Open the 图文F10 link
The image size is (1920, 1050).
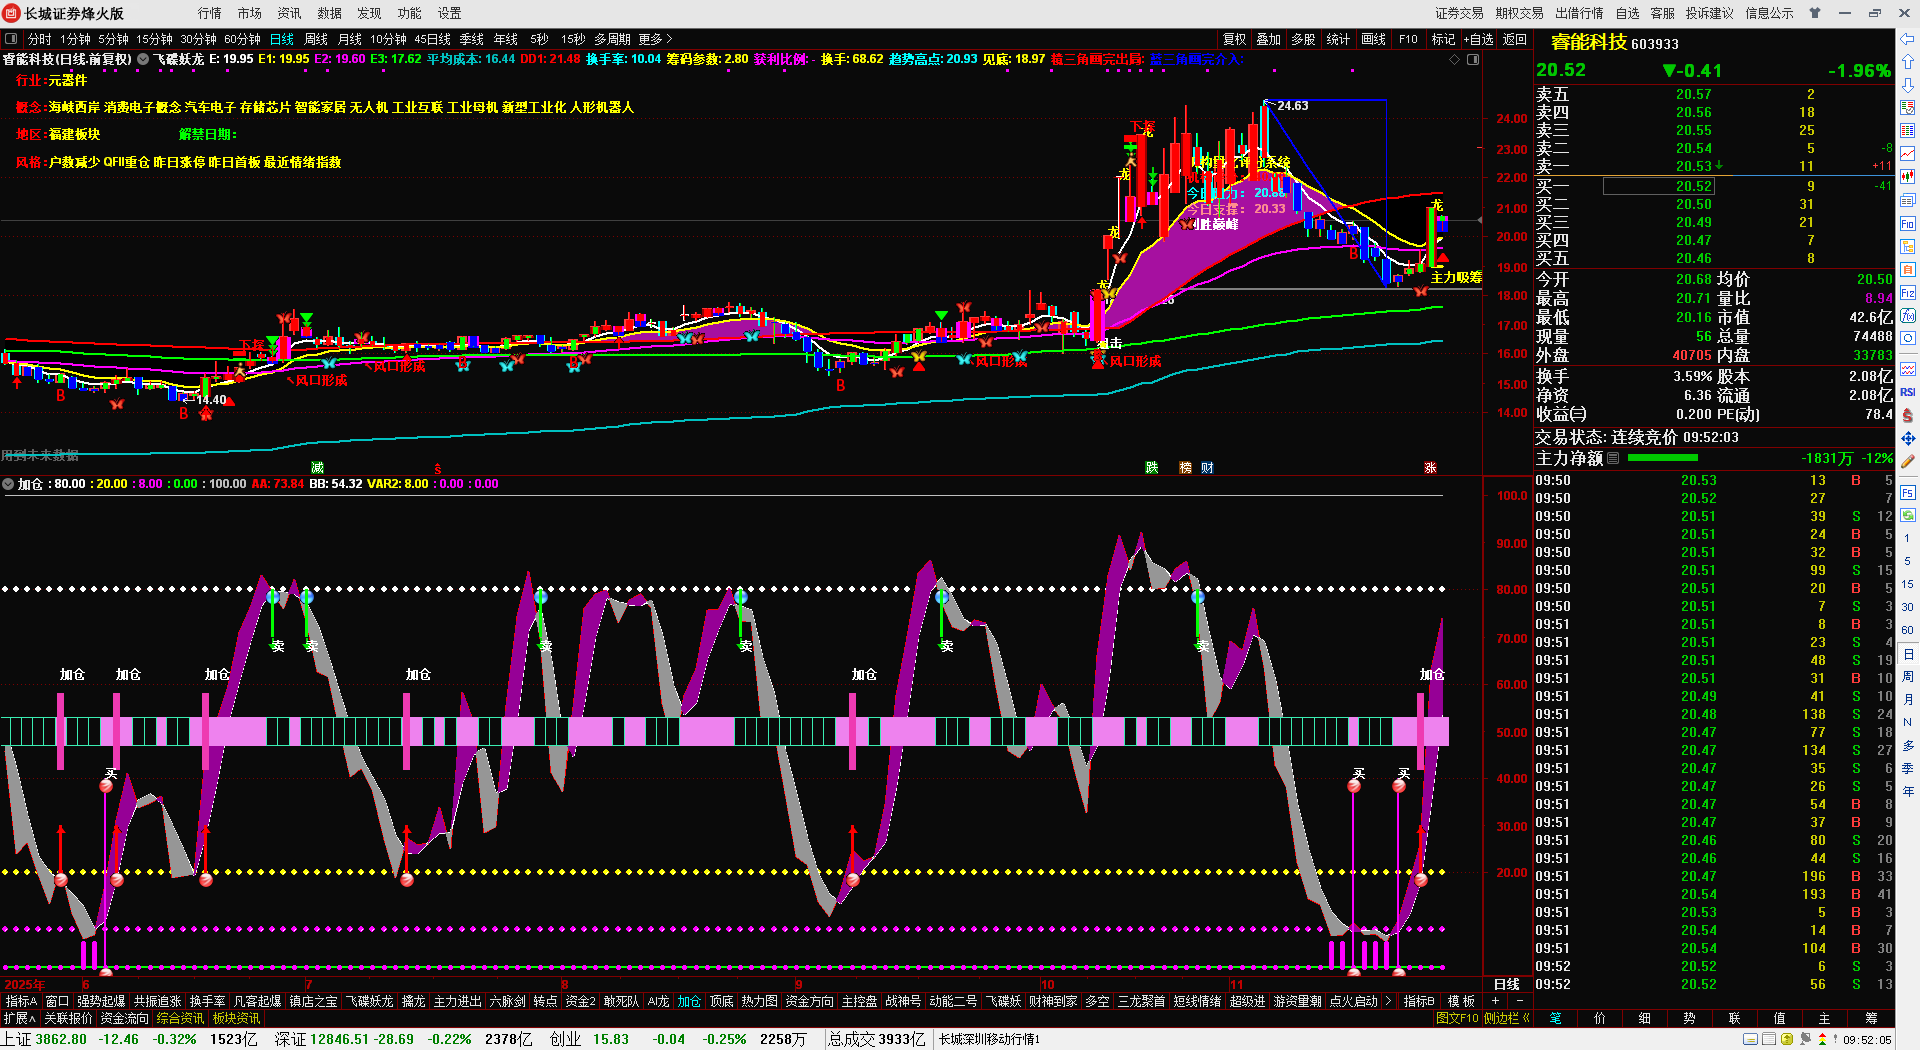pyautogui.click(x=1457, y=1018)
